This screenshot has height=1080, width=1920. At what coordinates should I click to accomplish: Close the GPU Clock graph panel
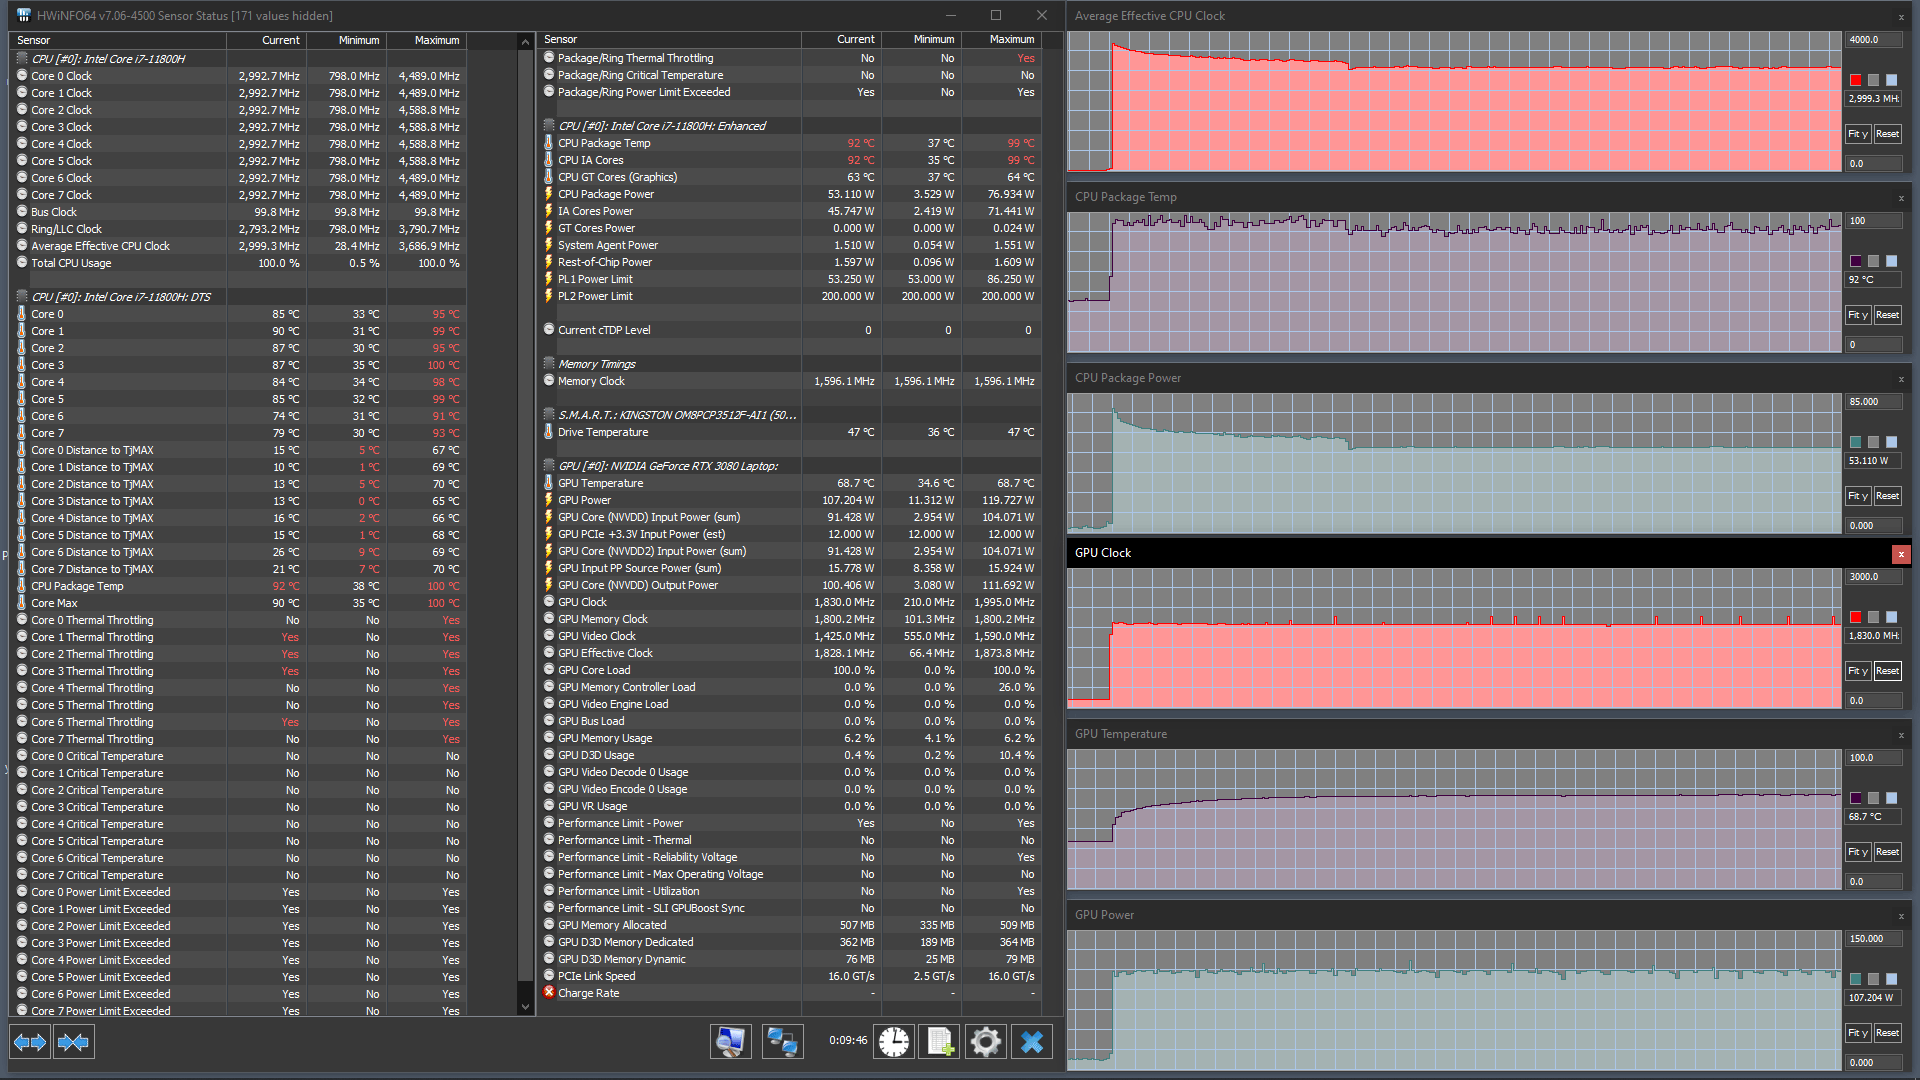pyautogui.click(x=1900, y=554)
